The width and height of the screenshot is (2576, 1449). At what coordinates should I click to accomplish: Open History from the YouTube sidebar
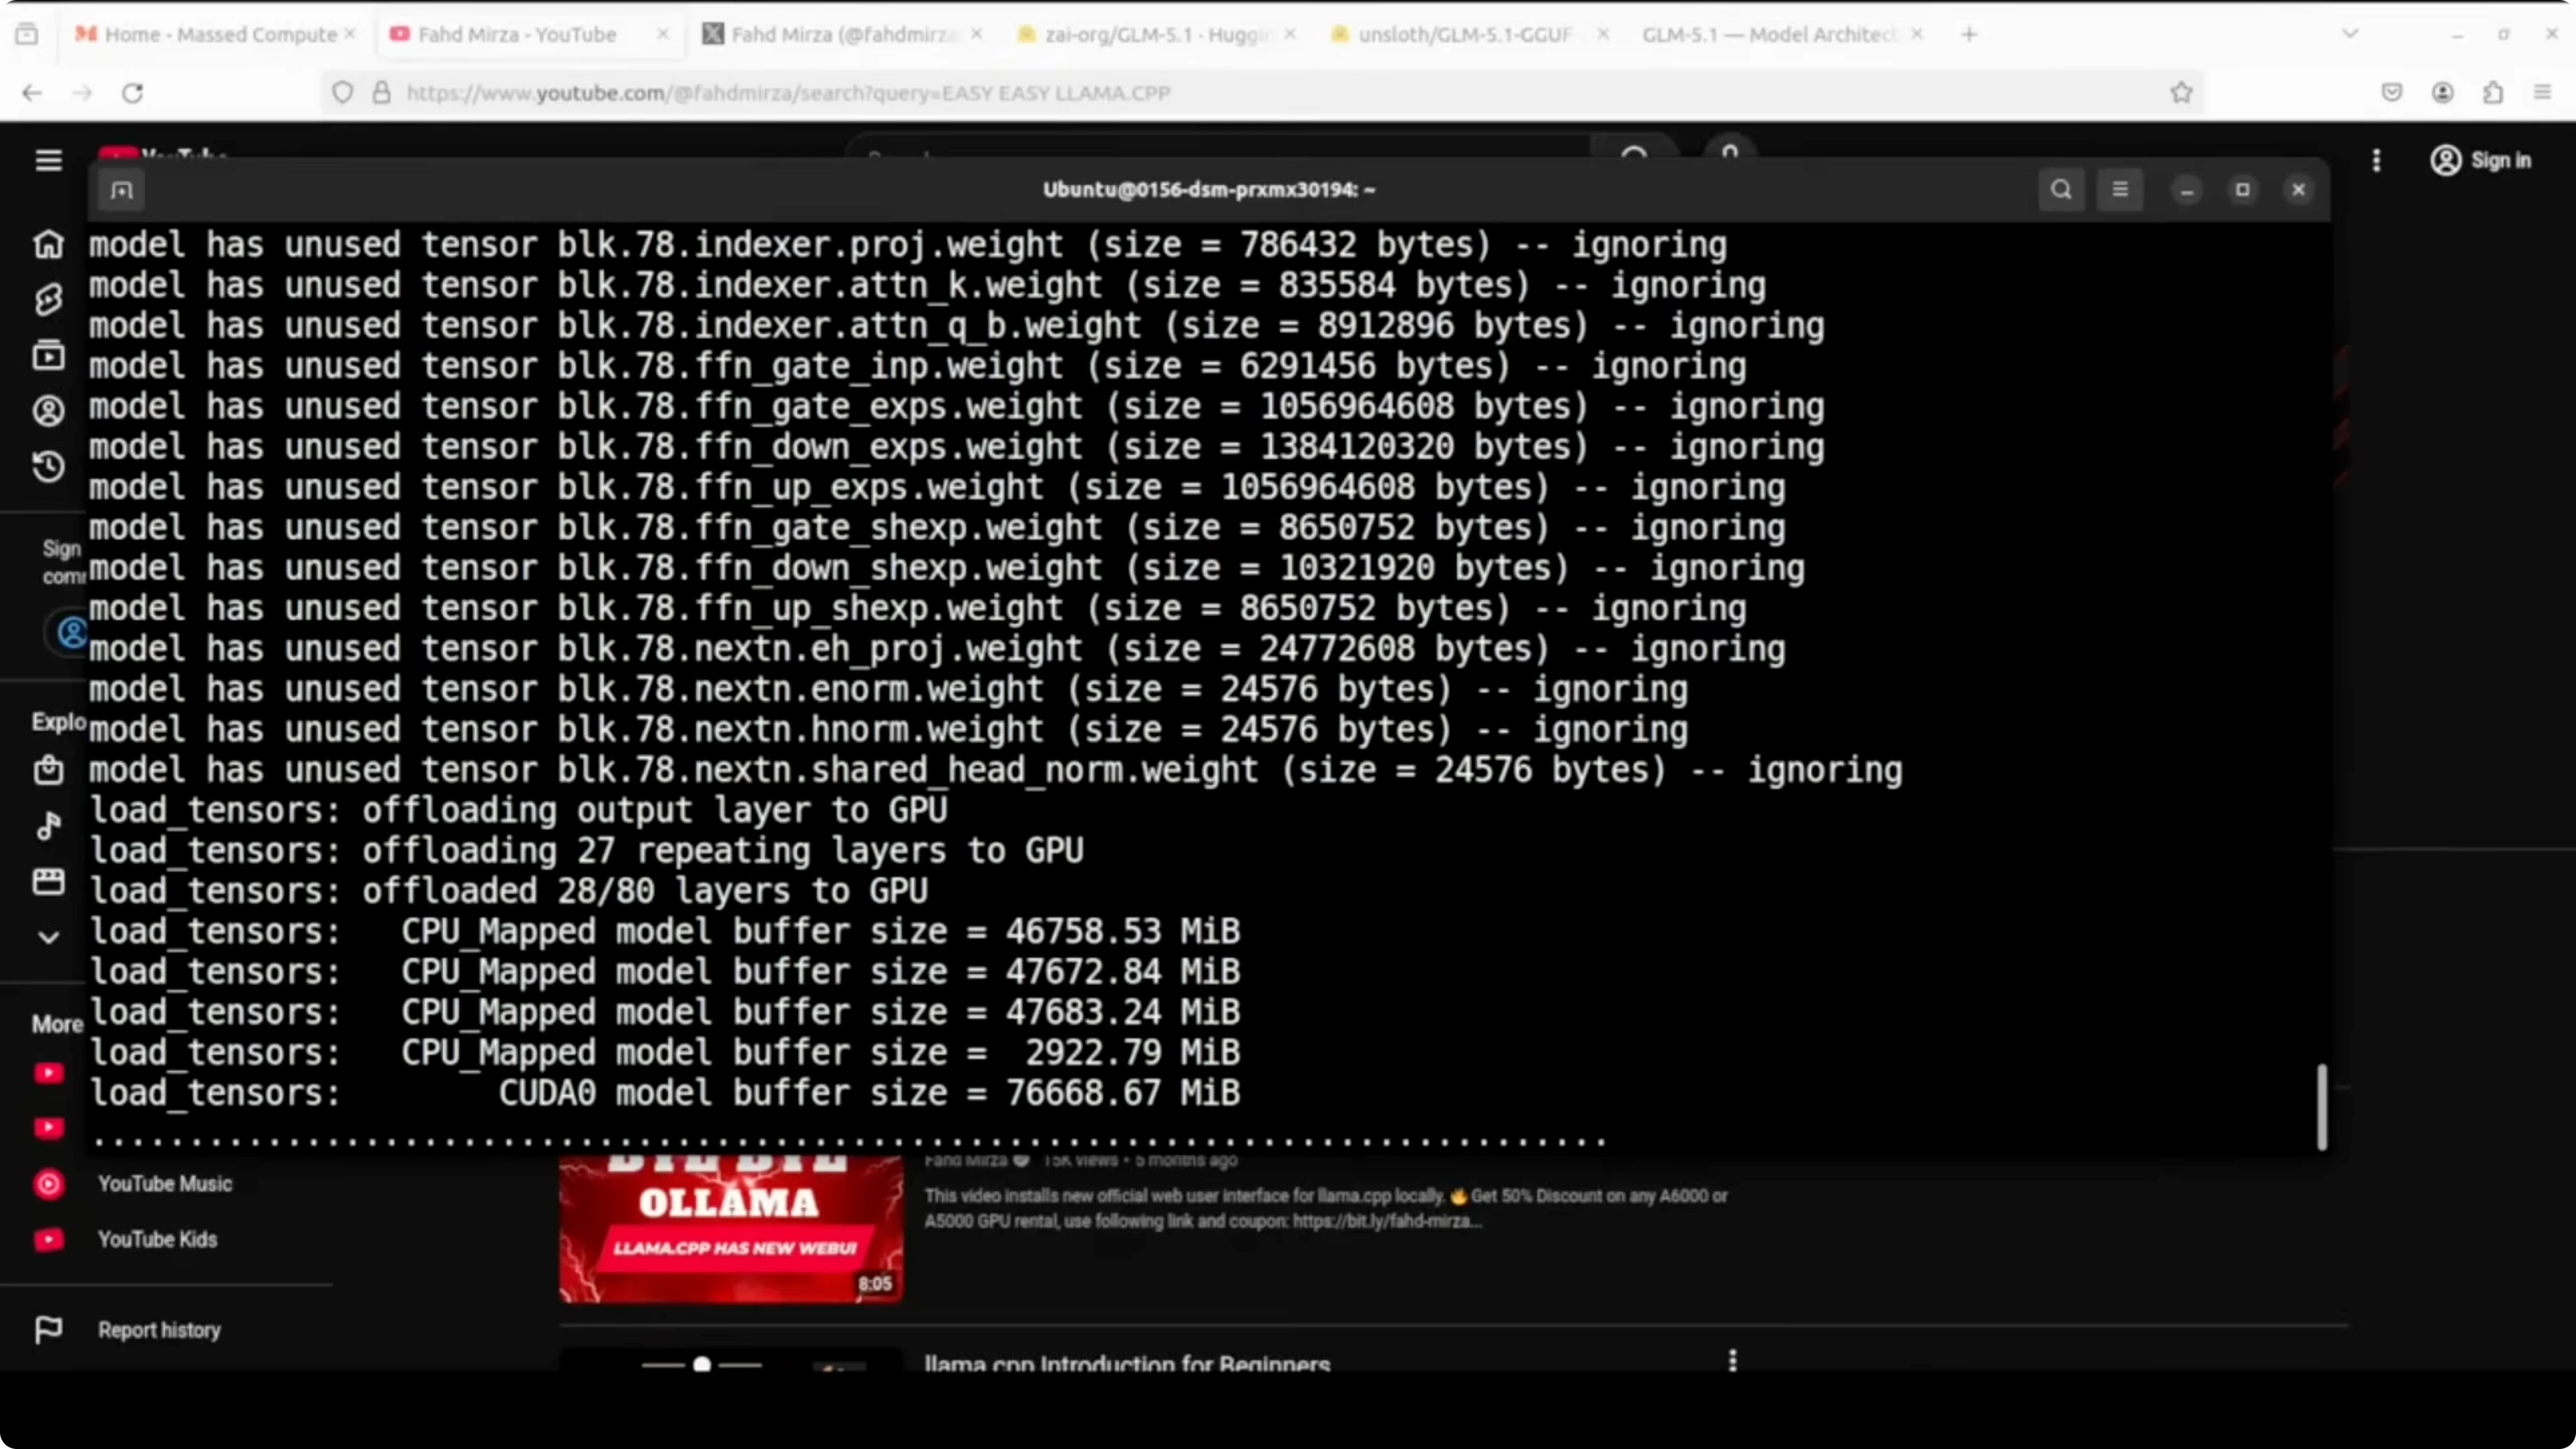tap(48, 466)
